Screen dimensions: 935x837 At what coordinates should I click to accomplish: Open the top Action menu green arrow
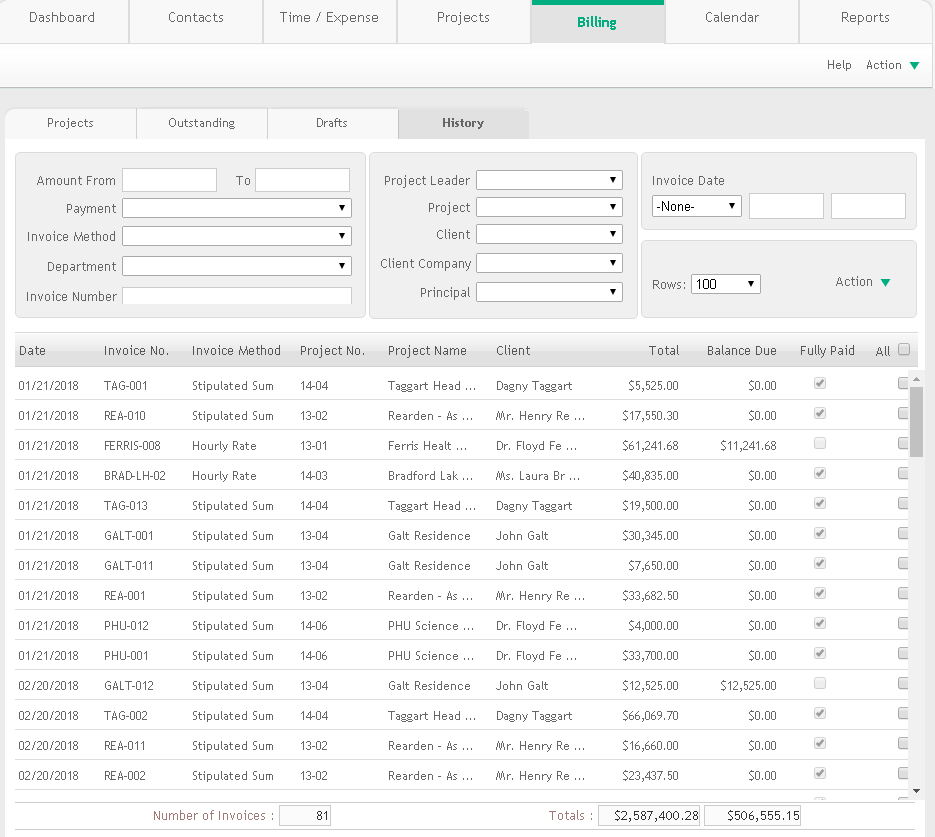(914, 66)
